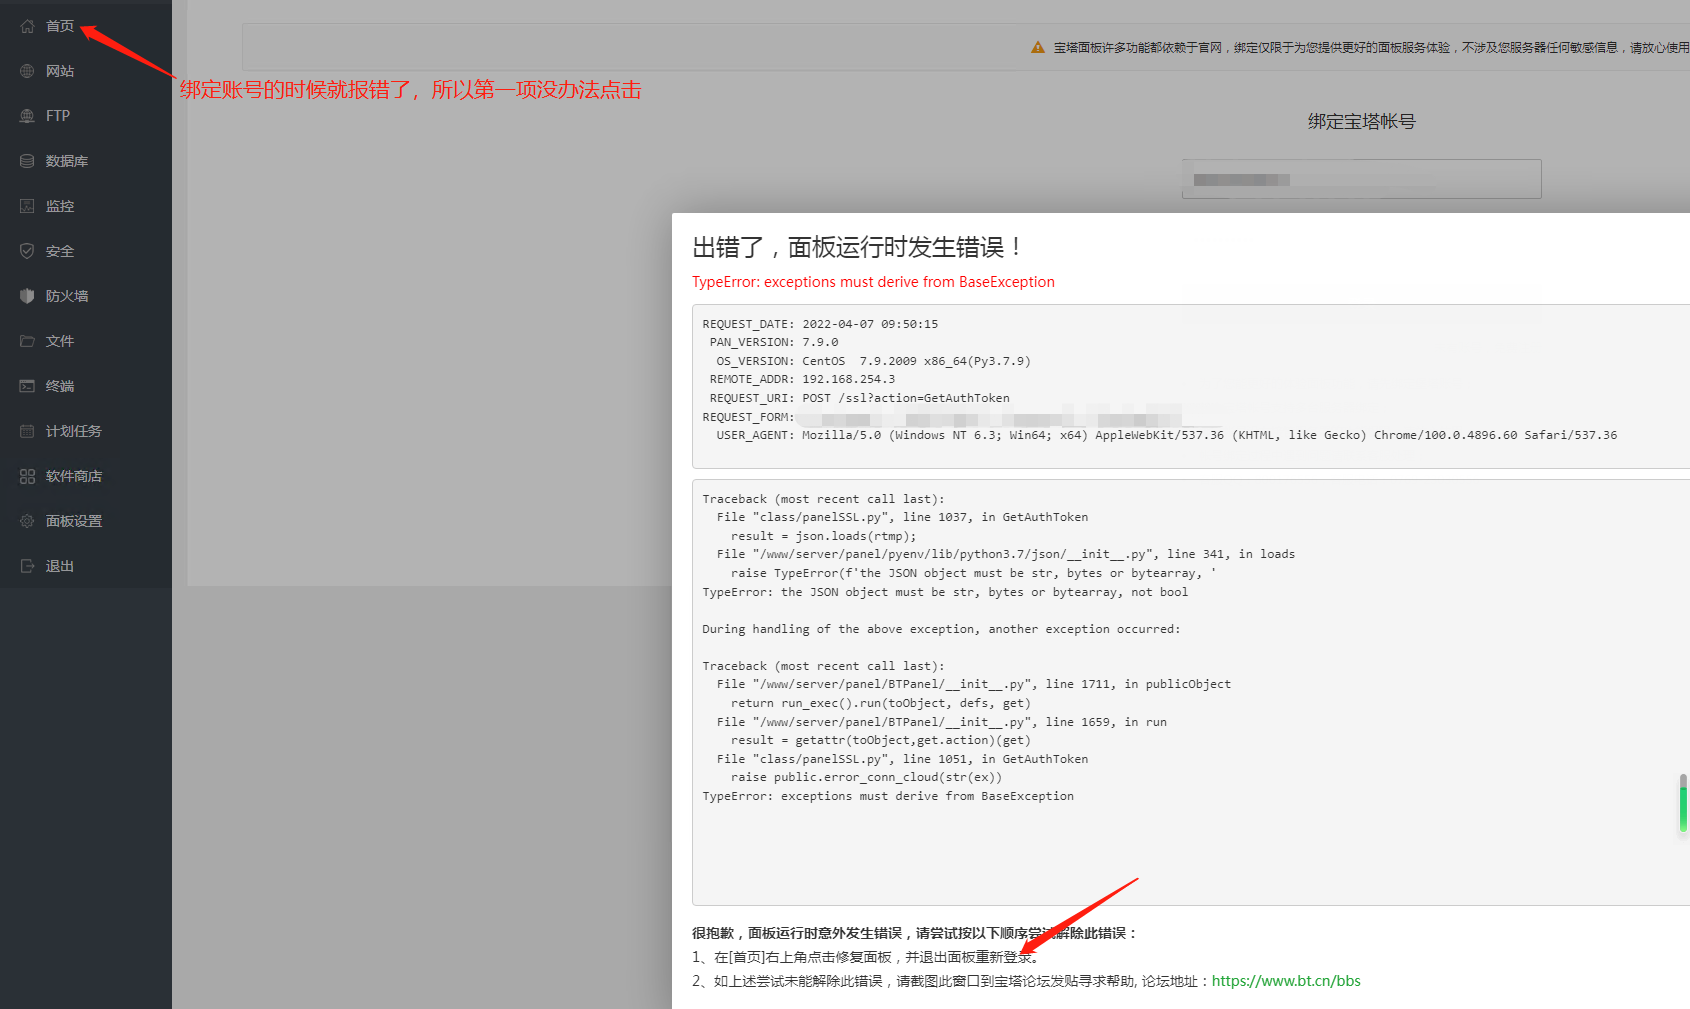This screenshot has width=1690, height=1009.
Task: Open the https://www.bt.cn/bbs forum link
Action: (x=1286, y=981)
